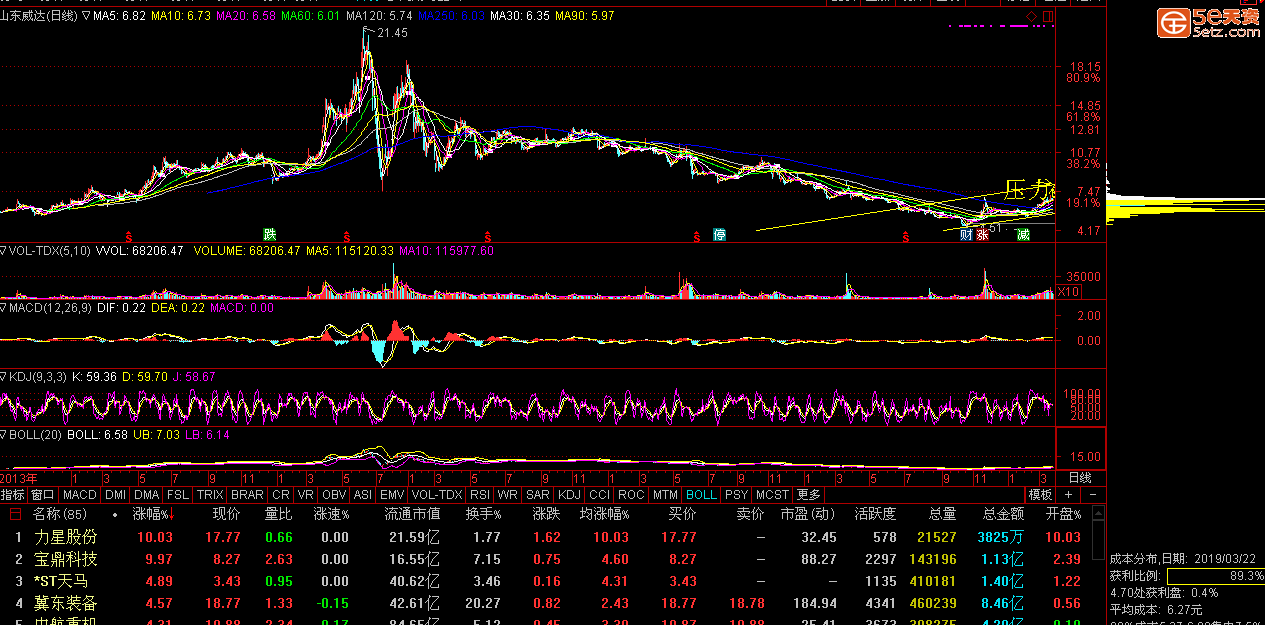Expand the KDJ(9,3,3) indicator dropdown triangle
This screenshot has height=625, width=1265.
(x=4, y=377)
